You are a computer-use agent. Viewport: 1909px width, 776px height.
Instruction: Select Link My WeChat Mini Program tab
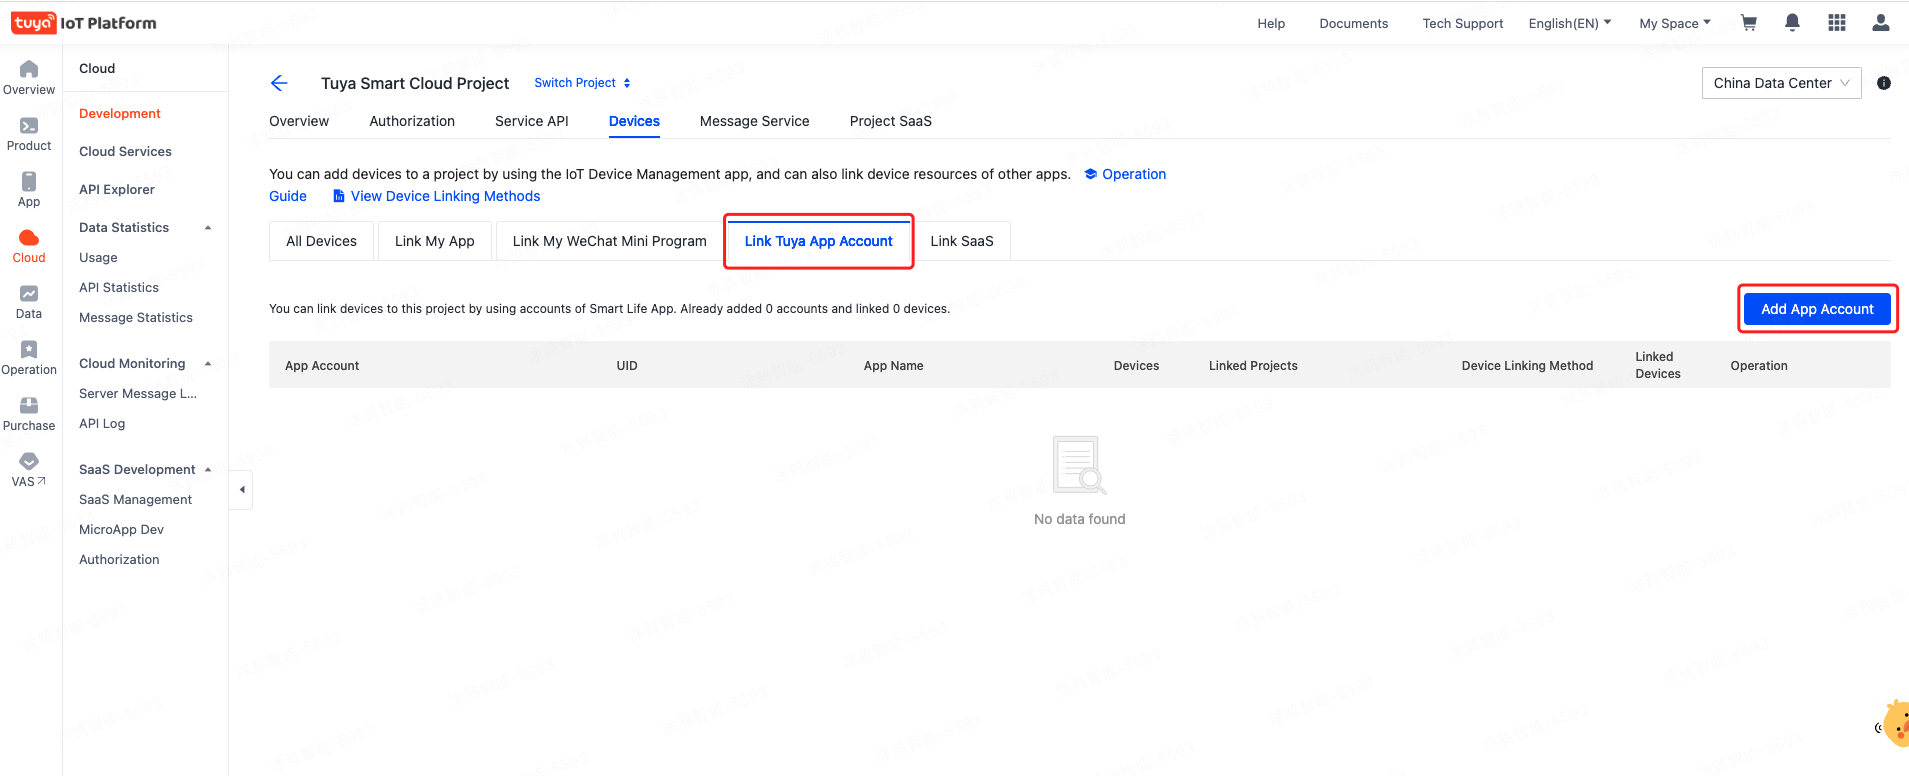coord(610,241)
